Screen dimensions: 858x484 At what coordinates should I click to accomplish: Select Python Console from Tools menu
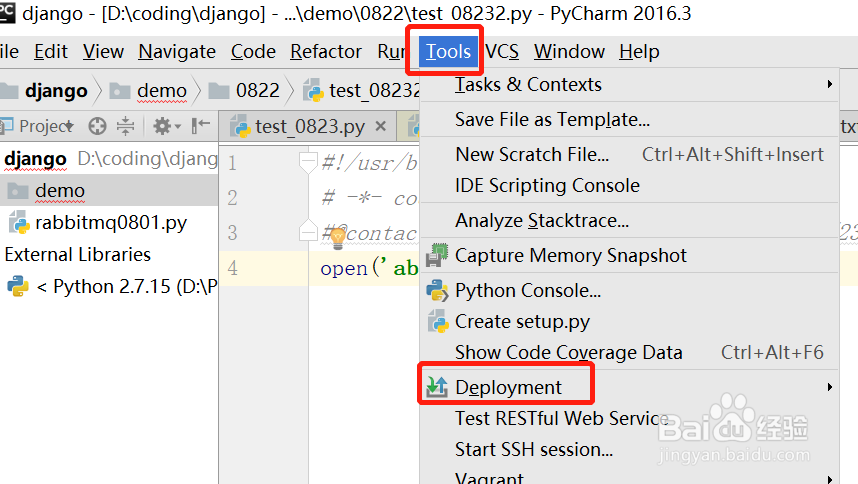(528, 291)
